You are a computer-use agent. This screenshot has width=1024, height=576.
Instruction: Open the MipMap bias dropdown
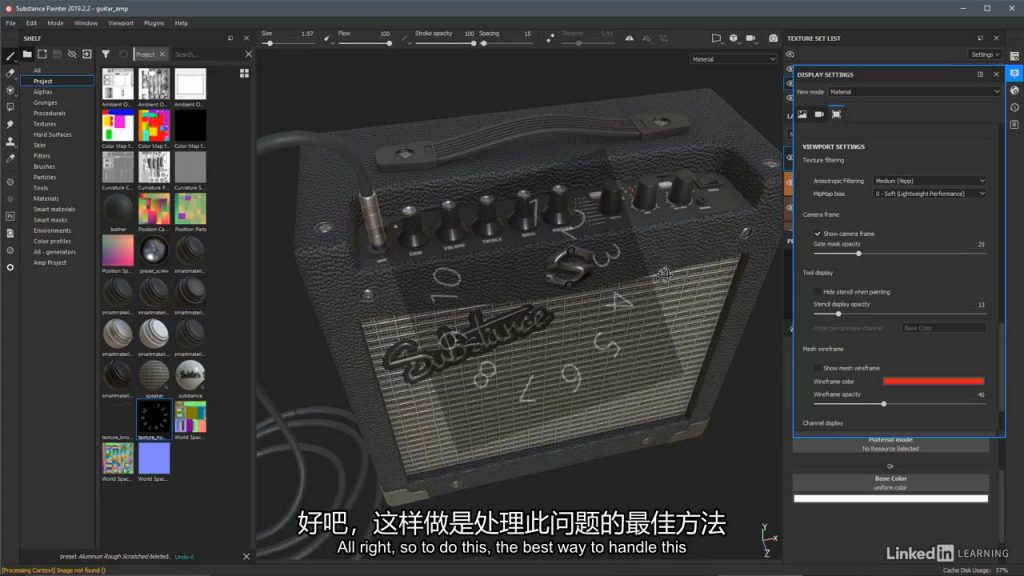coord(929,194)
